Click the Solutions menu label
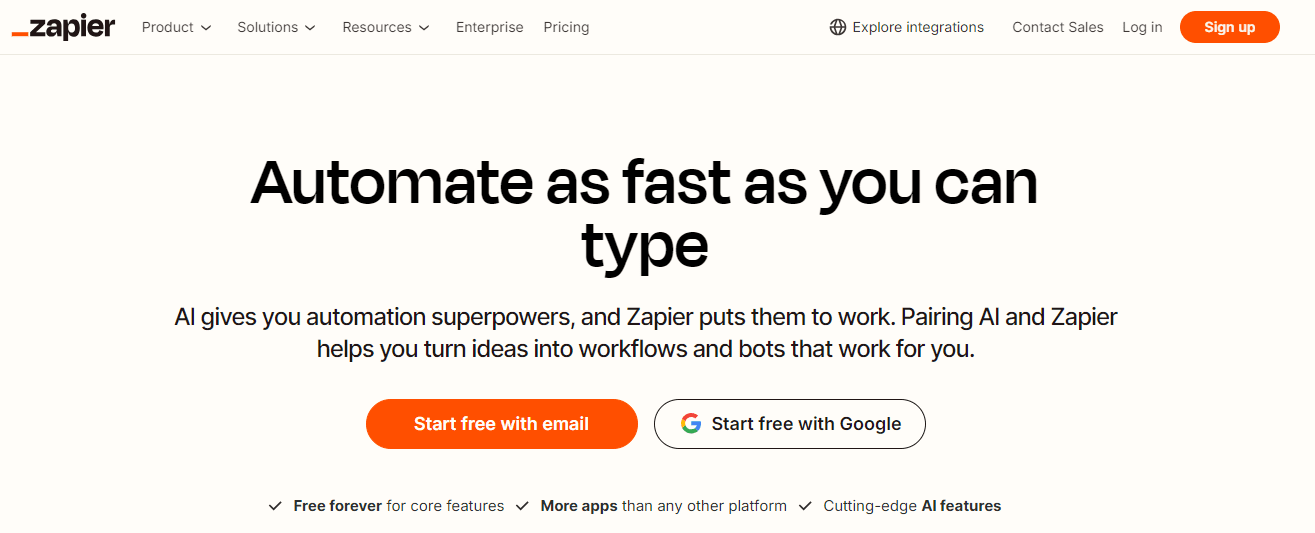1315x533 pixels. (x=267, y=27)
